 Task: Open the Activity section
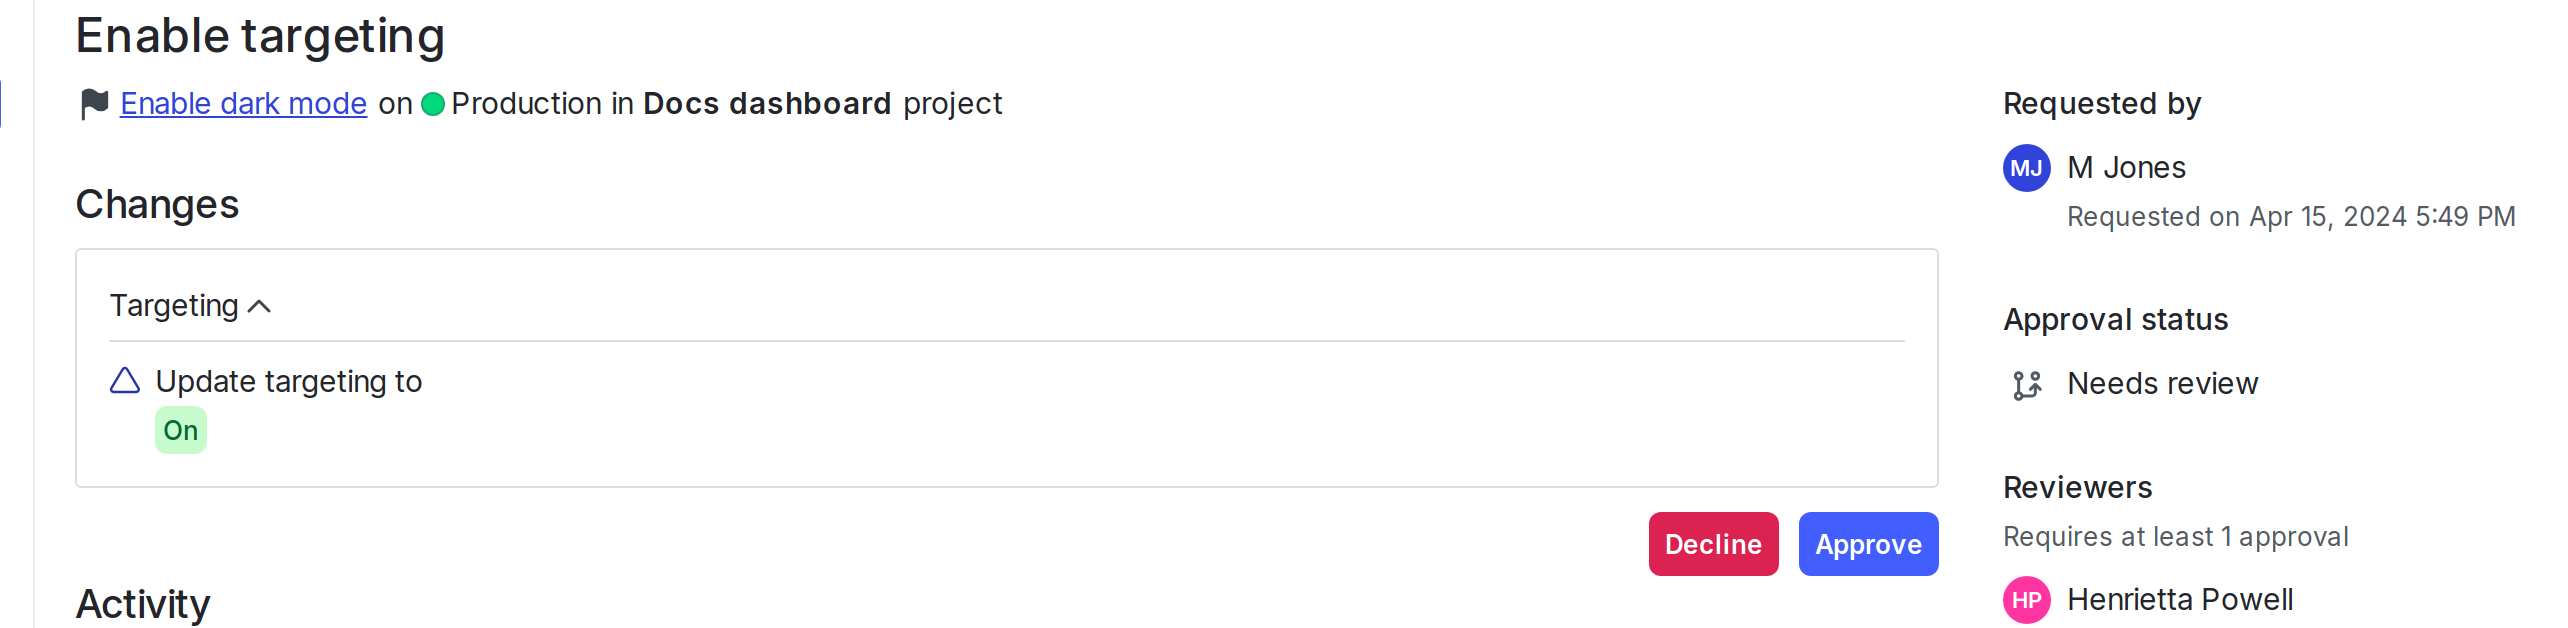(143, 601)
